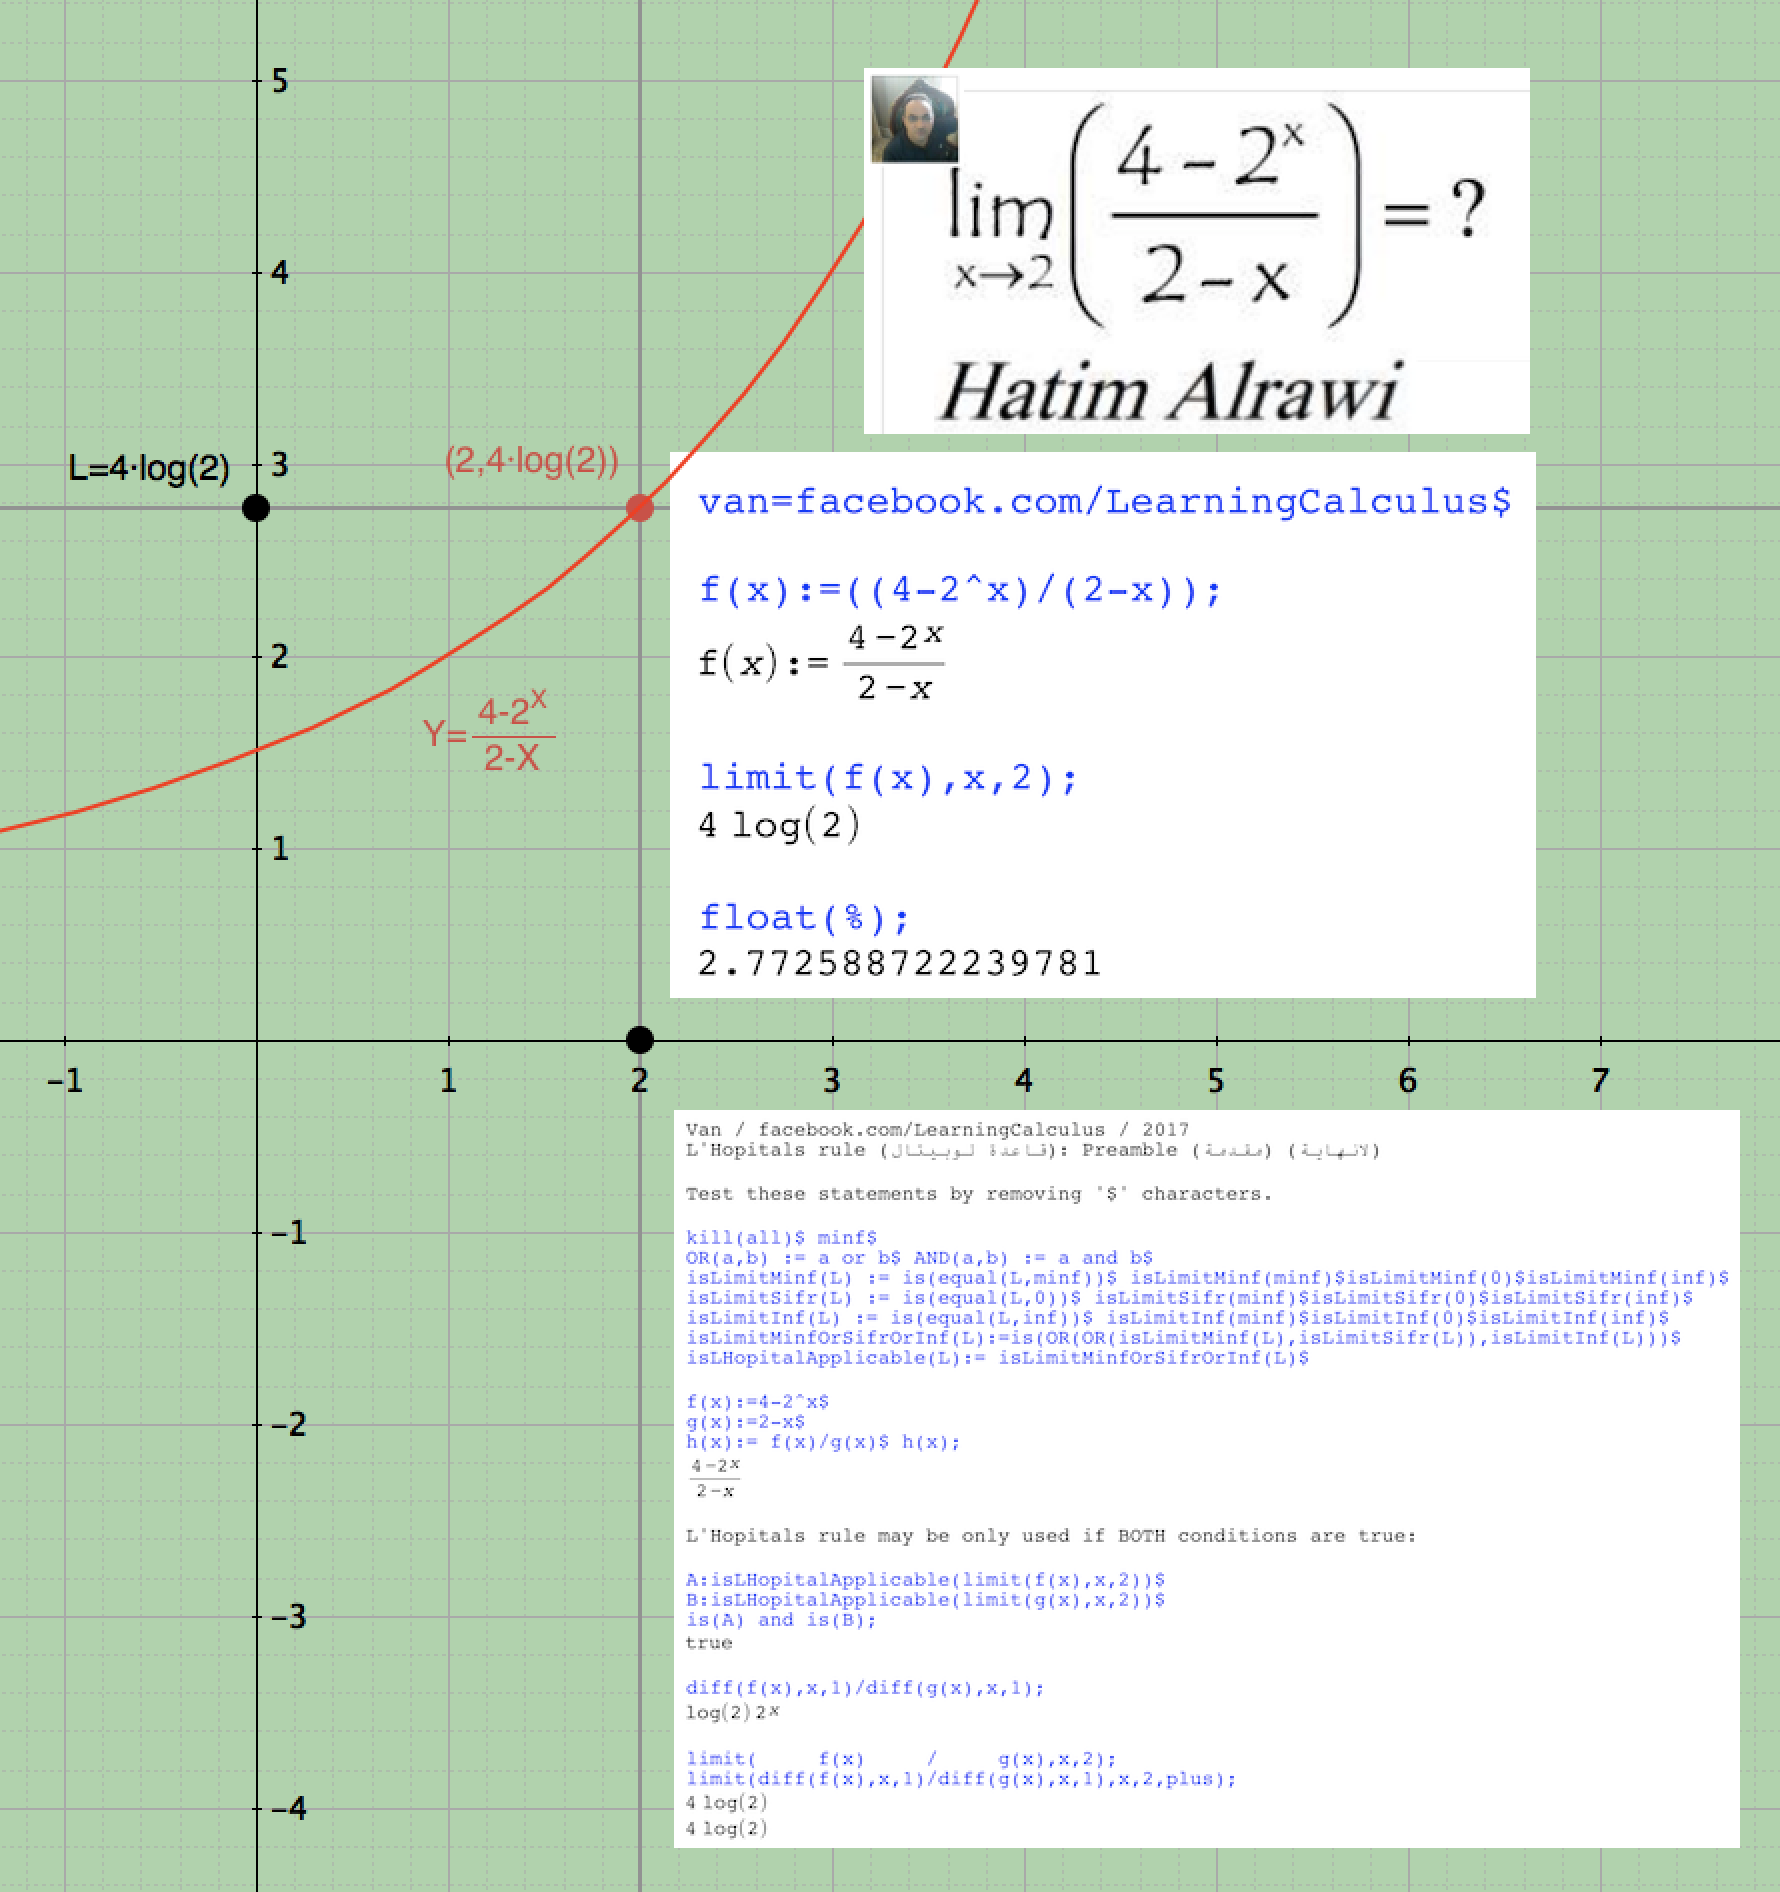
Task: Click the Van / facebook.com/LearningCalculus / 2017 header
Action: [x=937, y=1130]
